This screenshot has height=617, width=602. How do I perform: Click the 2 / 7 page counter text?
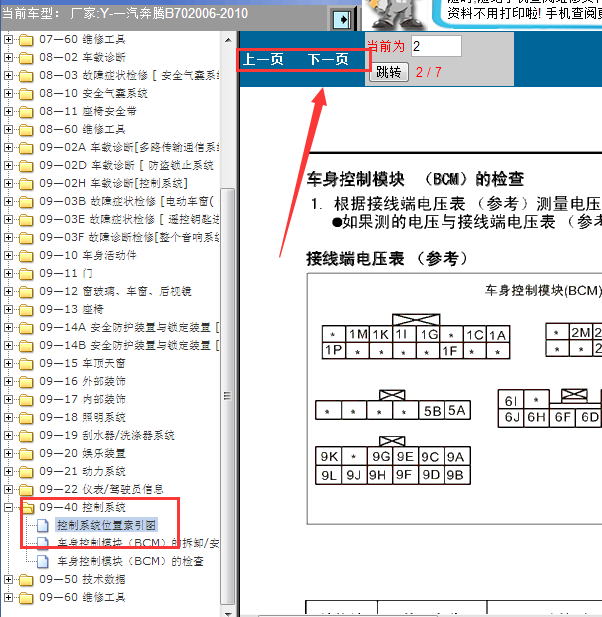[429, 72]
